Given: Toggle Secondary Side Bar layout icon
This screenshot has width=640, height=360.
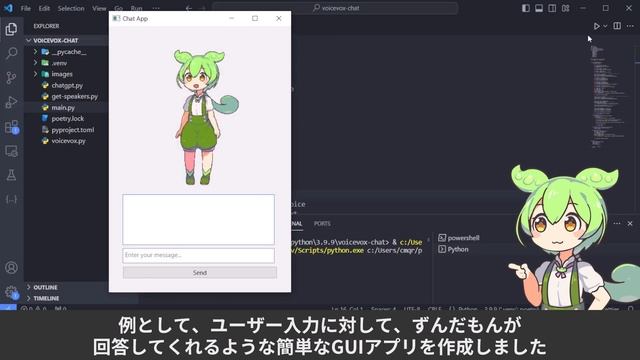Looking at the screenshot, I should click(552, 8).
